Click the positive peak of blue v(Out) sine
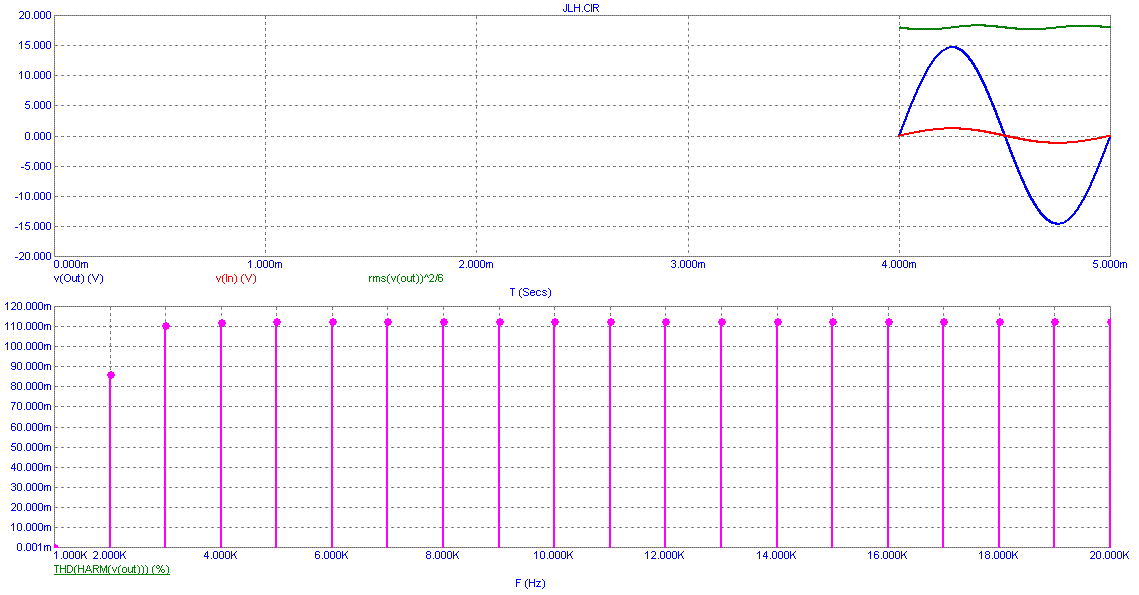Screen dimensions: 1139x595 pos(952,47)
